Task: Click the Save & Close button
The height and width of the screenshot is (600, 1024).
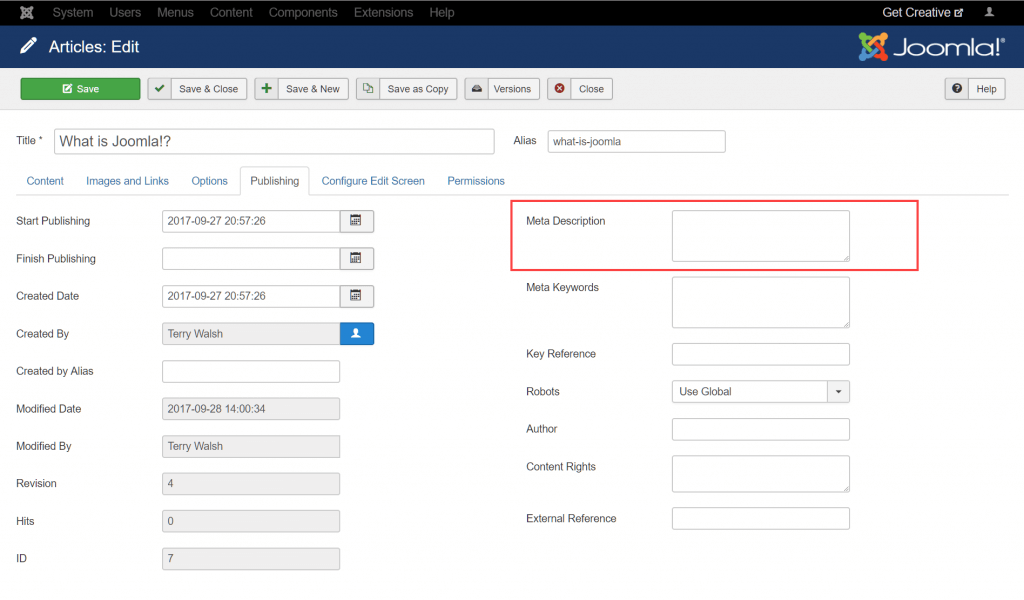Action: (197, 88)
